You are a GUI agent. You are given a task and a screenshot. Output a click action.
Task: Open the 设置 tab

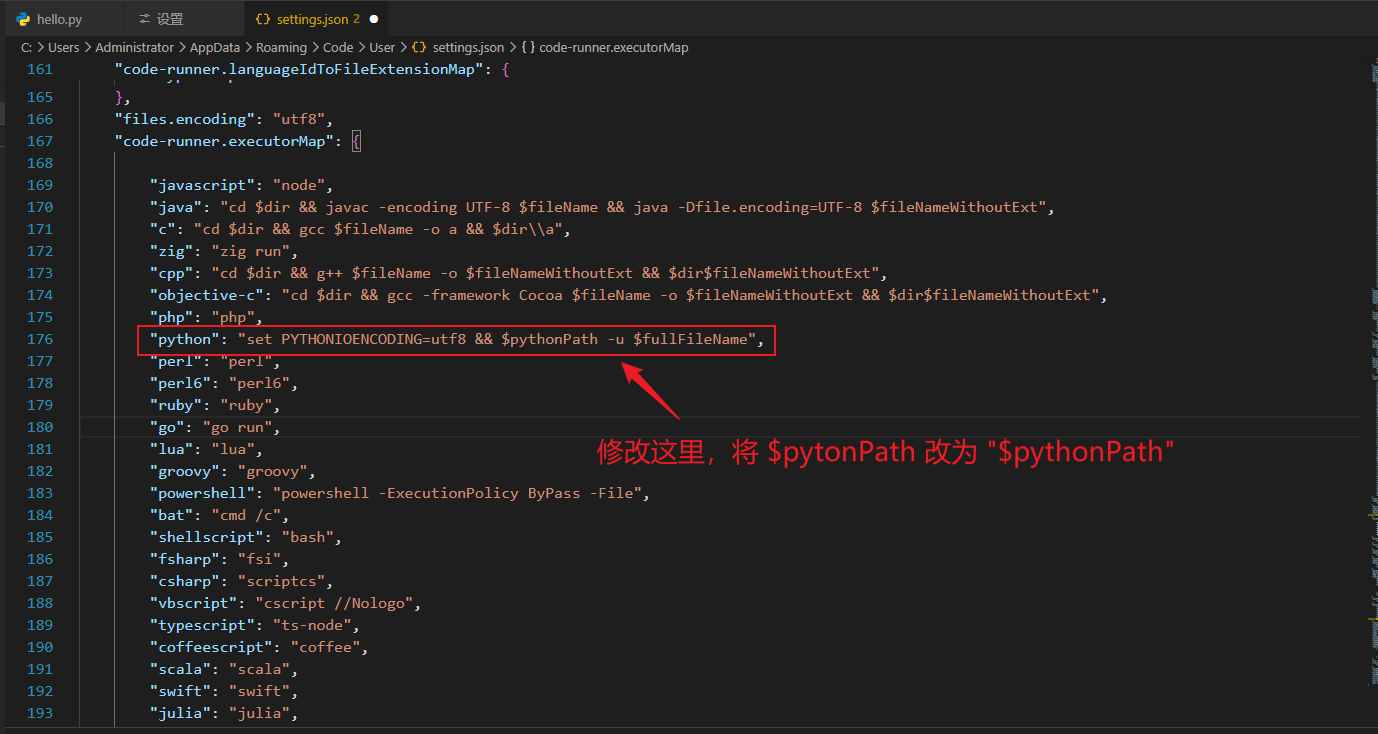[171, 19]
